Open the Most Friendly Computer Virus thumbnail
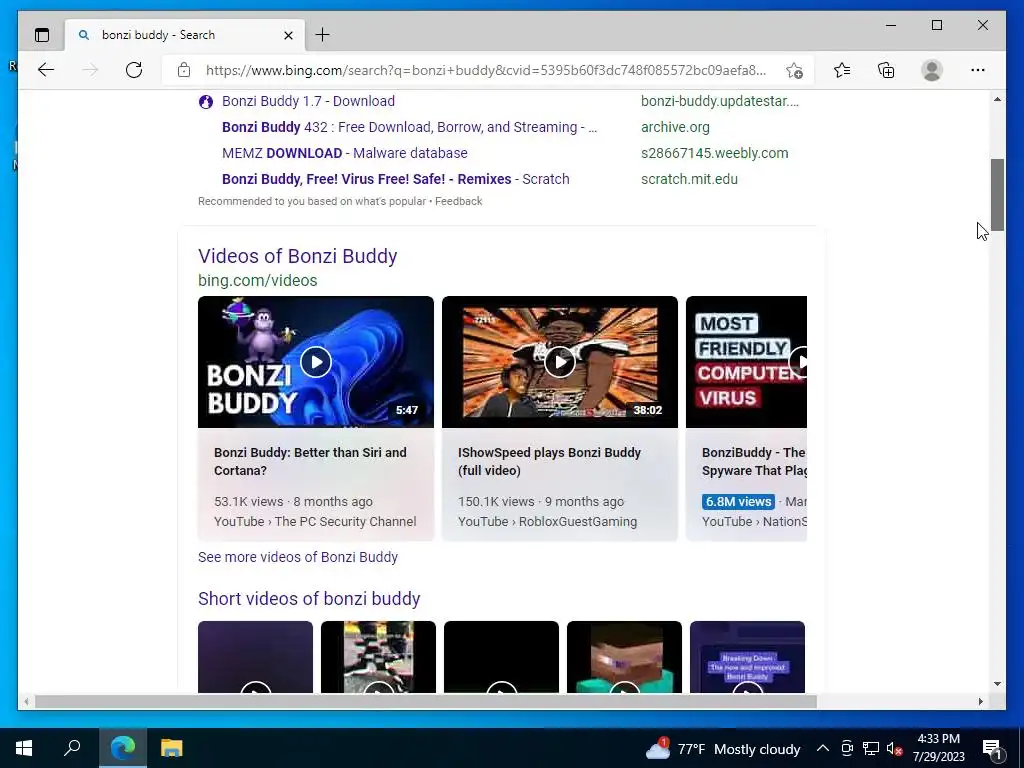The image size is (1024, 768). pos(746,362)
